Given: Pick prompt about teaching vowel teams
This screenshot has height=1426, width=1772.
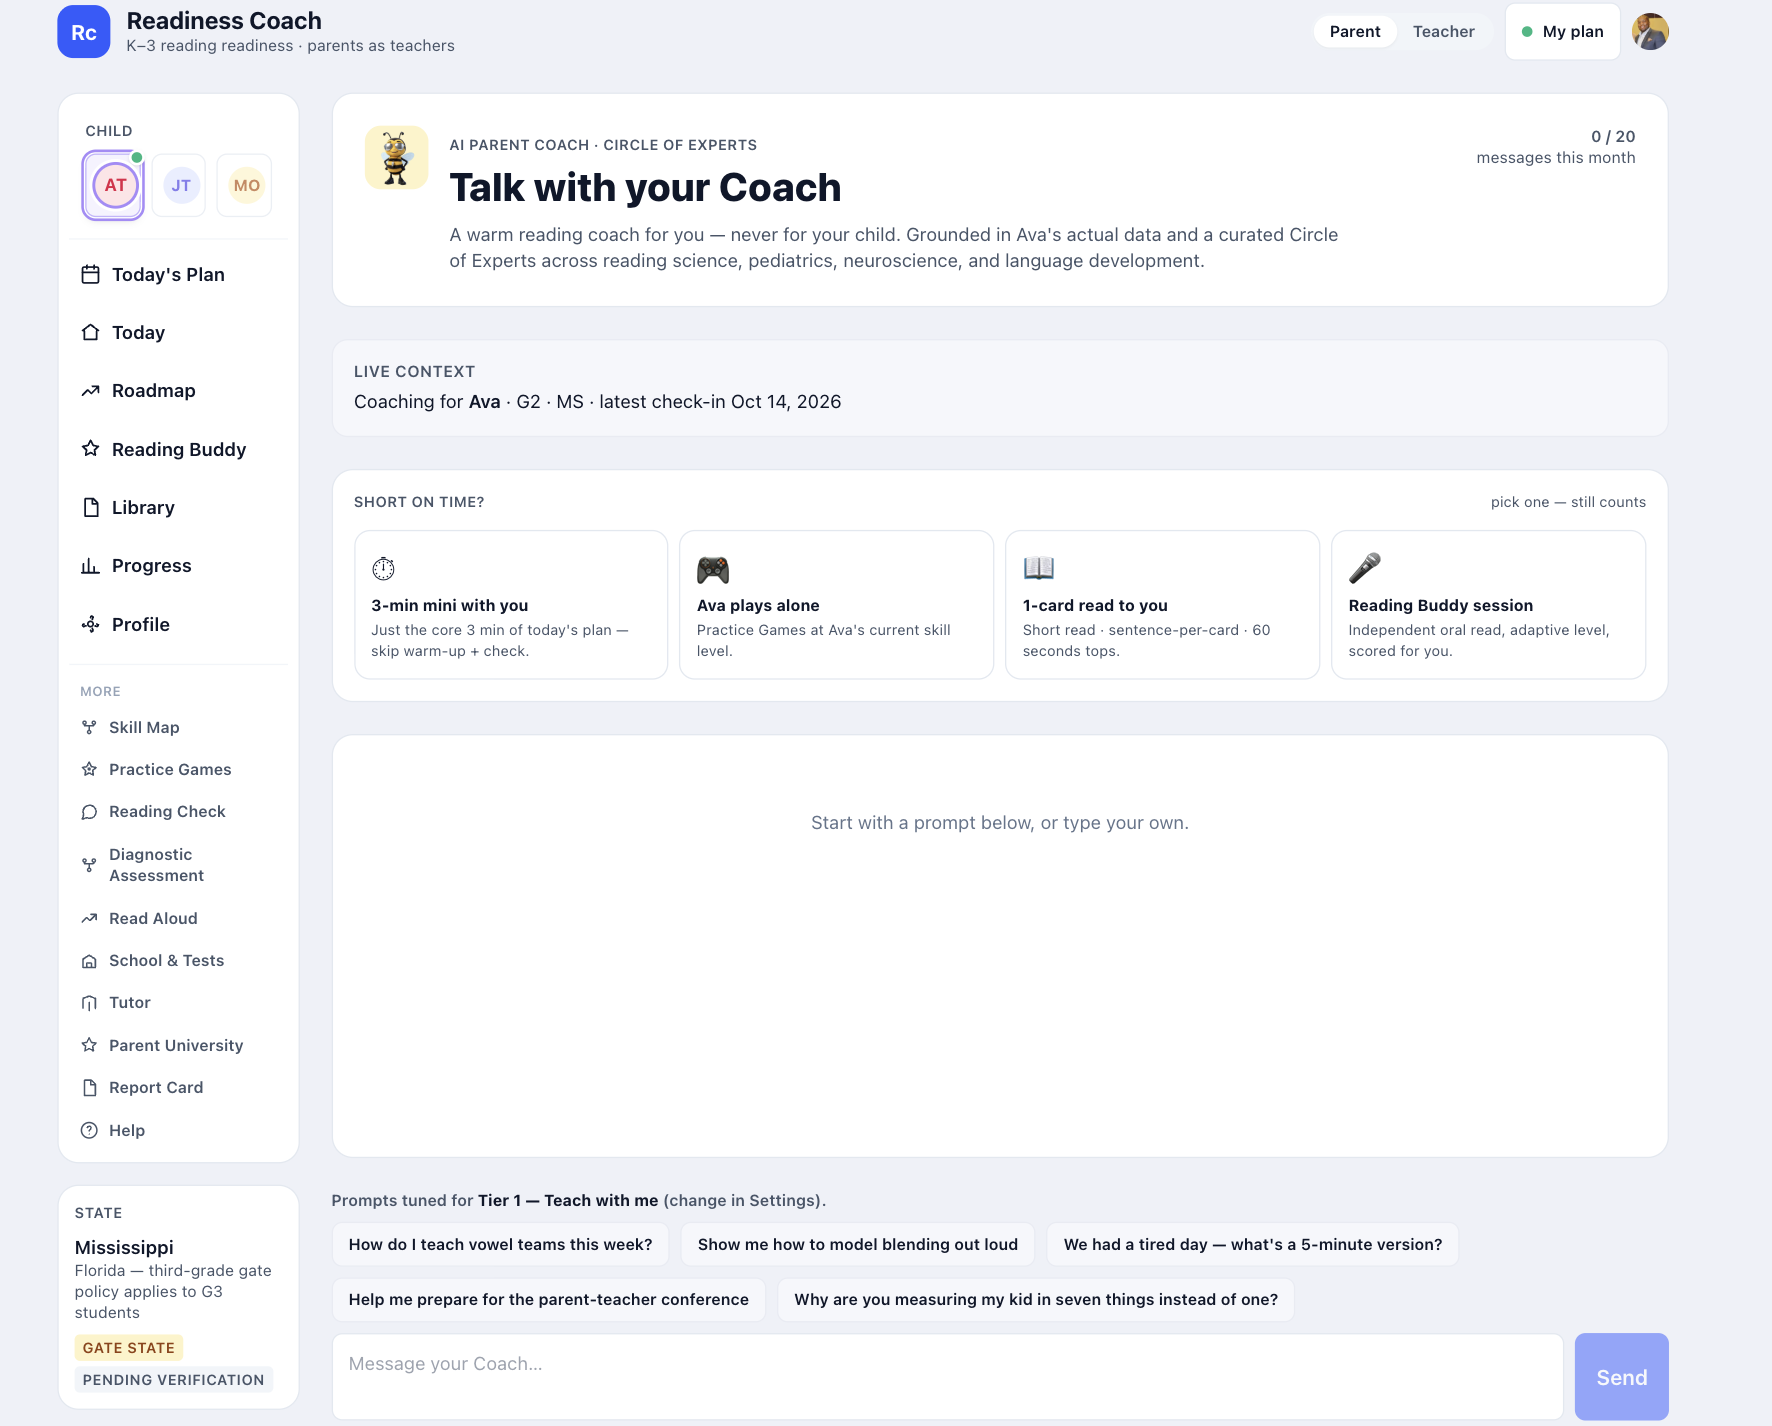Looking at the screenshot, I should 500,1244.
